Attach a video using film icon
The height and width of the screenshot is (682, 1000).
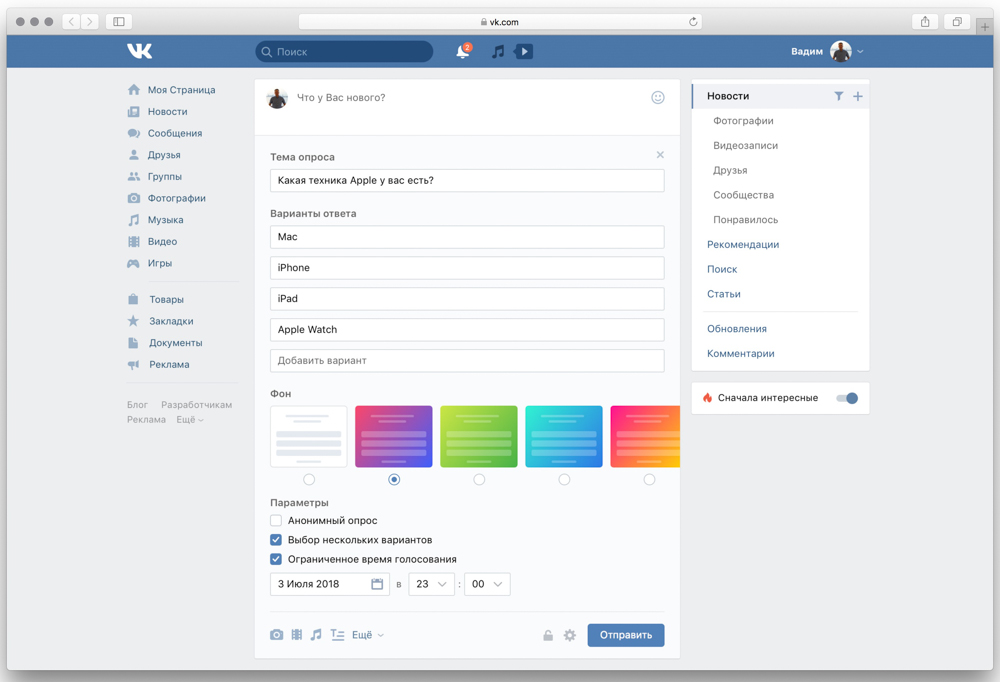click(297, 635)
